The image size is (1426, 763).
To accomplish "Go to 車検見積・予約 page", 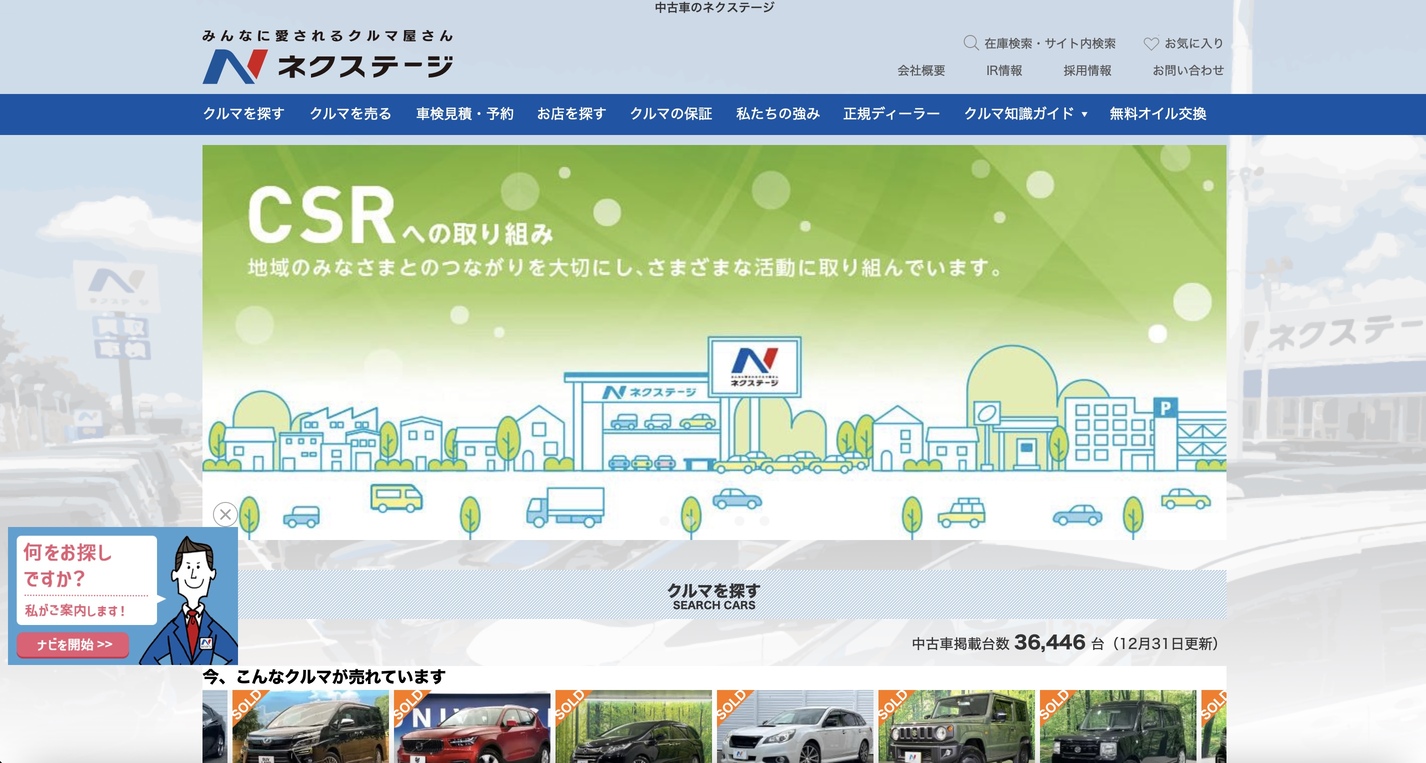I will click(x=465, y=114).
